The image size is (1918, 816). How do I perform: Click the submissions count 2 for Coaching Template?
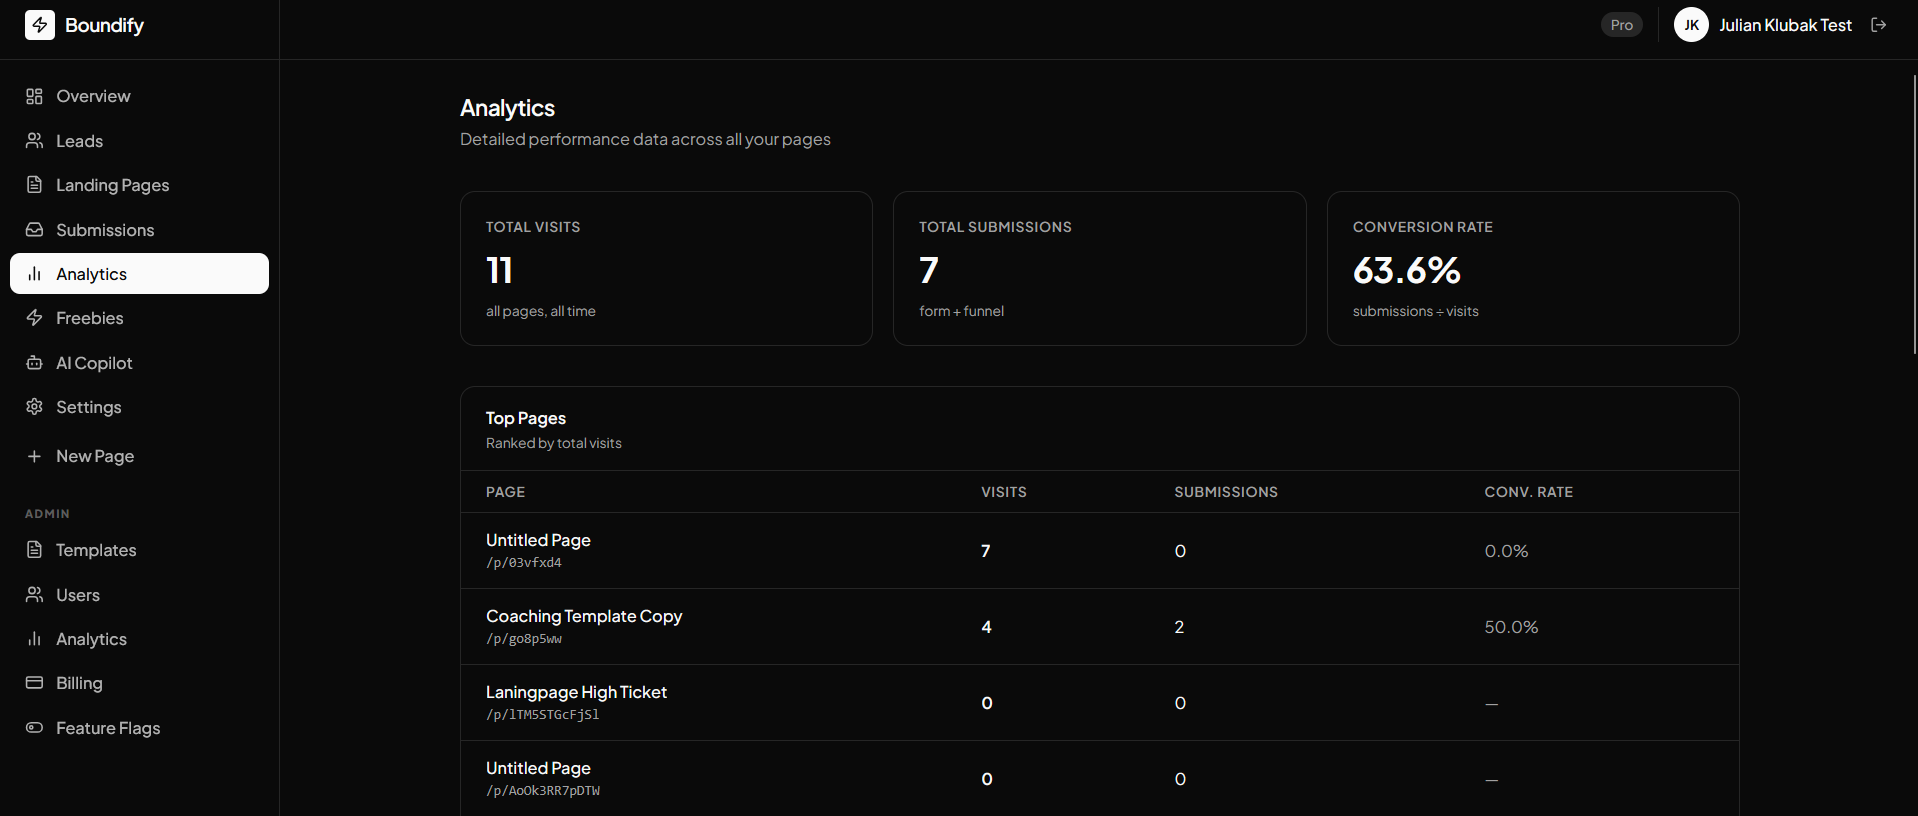pyautogui.click(x=1179, y=627)
